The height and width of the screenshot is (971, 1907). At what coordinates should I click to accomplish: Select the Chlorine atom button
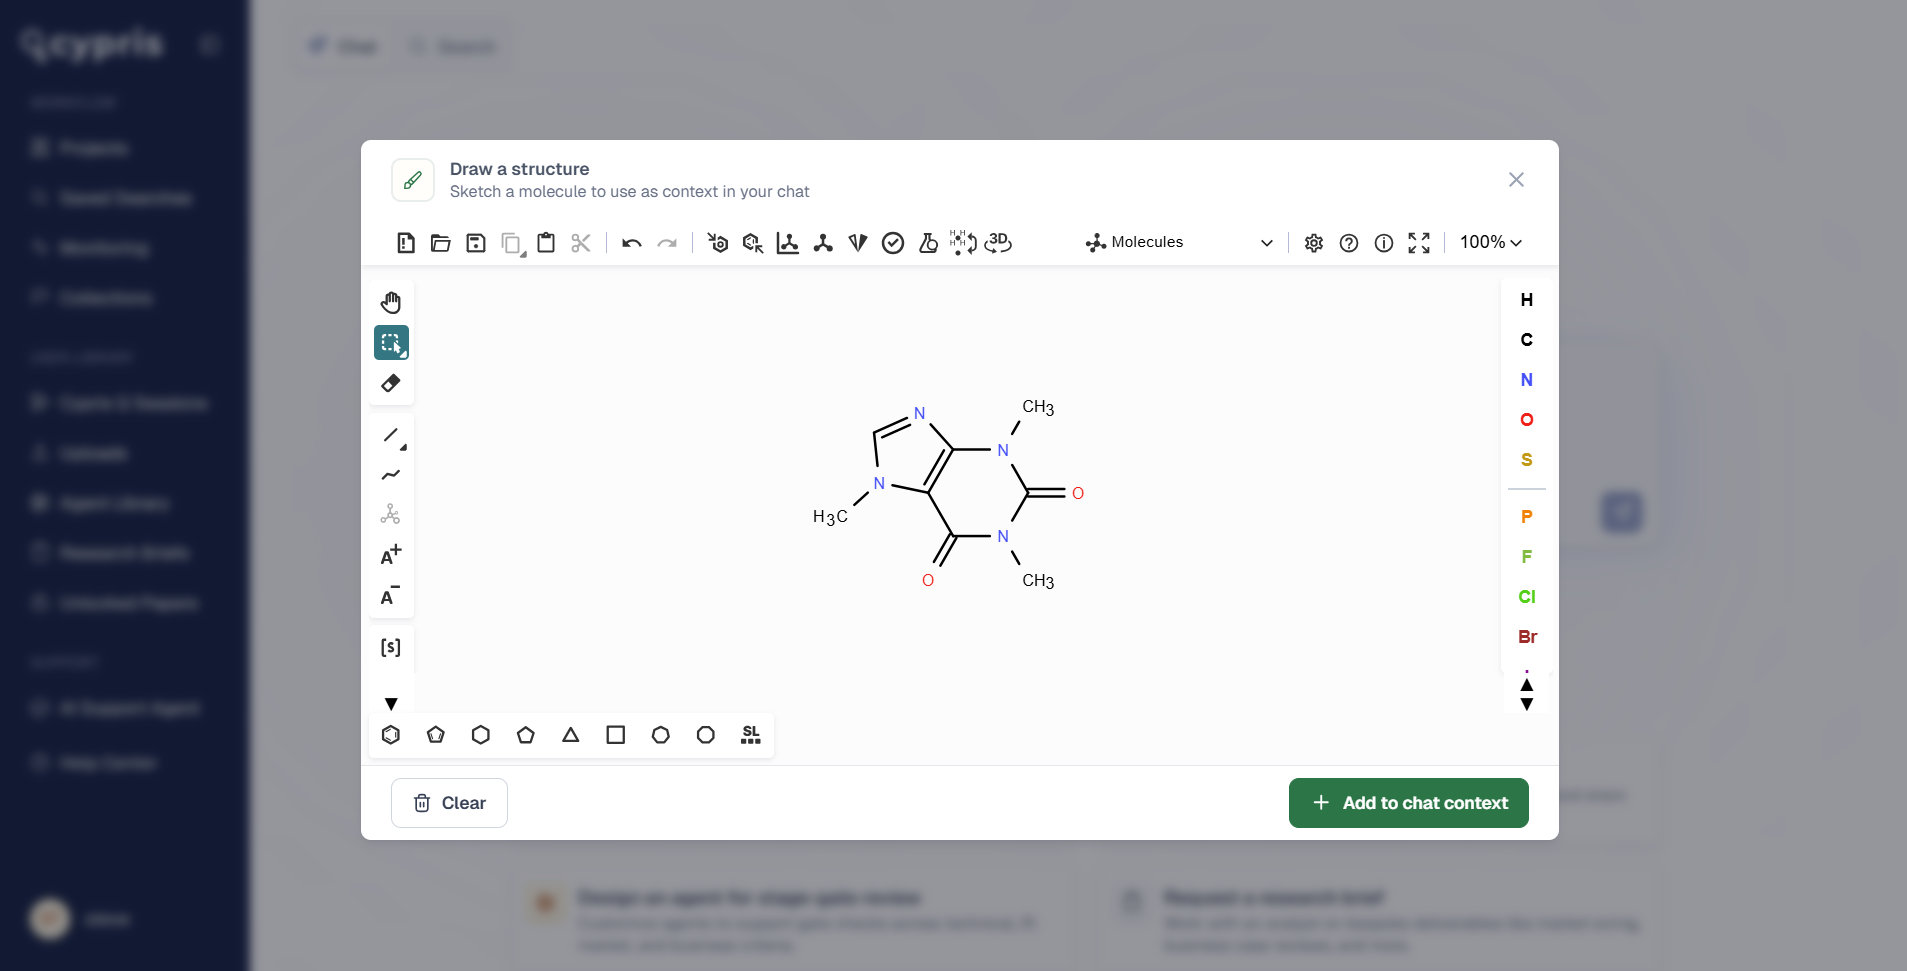1527,597
